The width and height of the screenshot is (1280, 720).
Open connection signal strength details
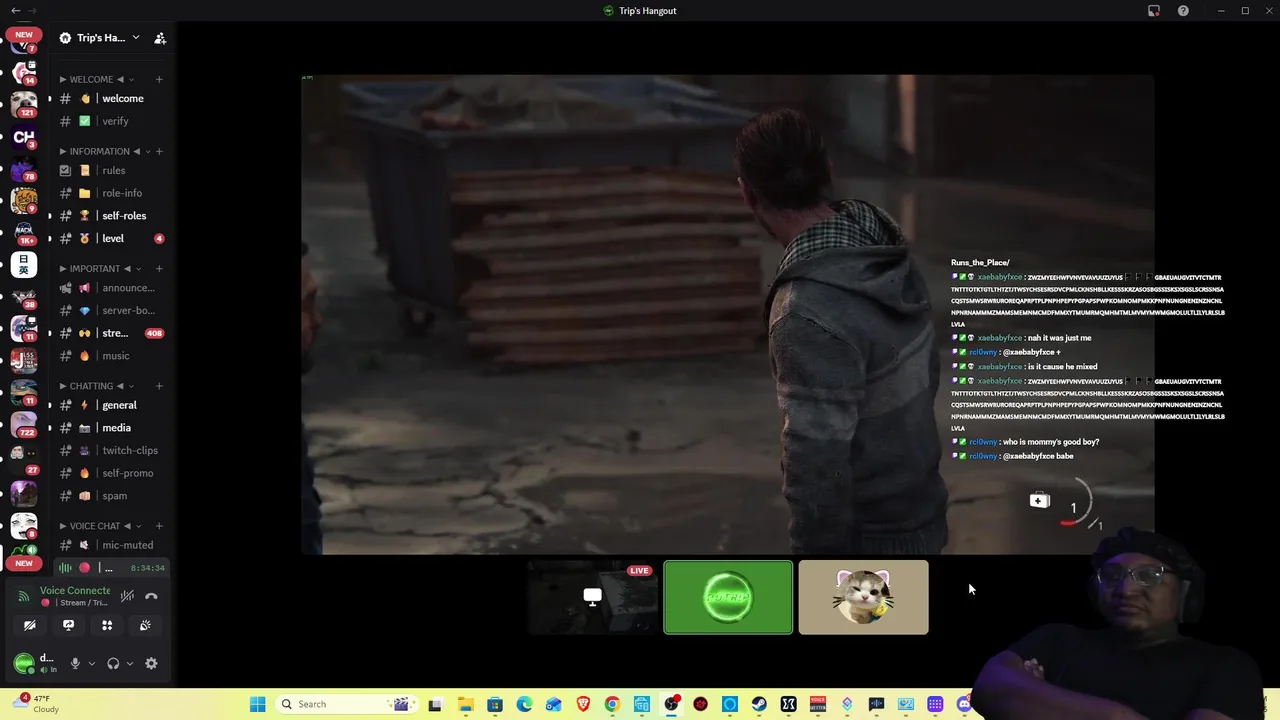coord(24,596)
